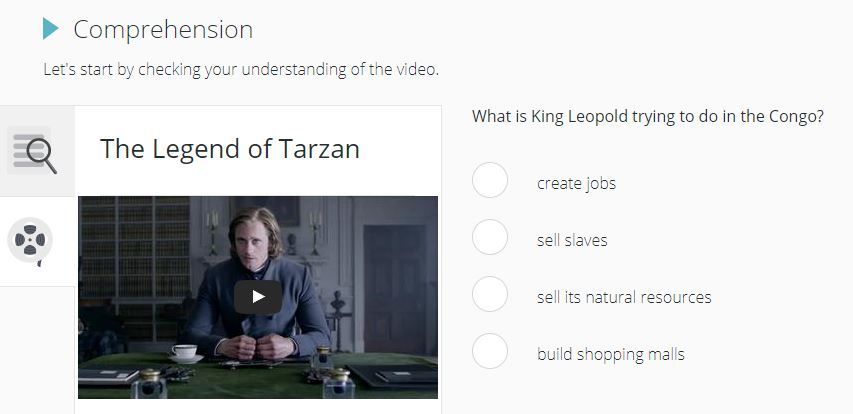
Task: Mark 'build shopping malls' radio button
Action: tap(490, 351)
